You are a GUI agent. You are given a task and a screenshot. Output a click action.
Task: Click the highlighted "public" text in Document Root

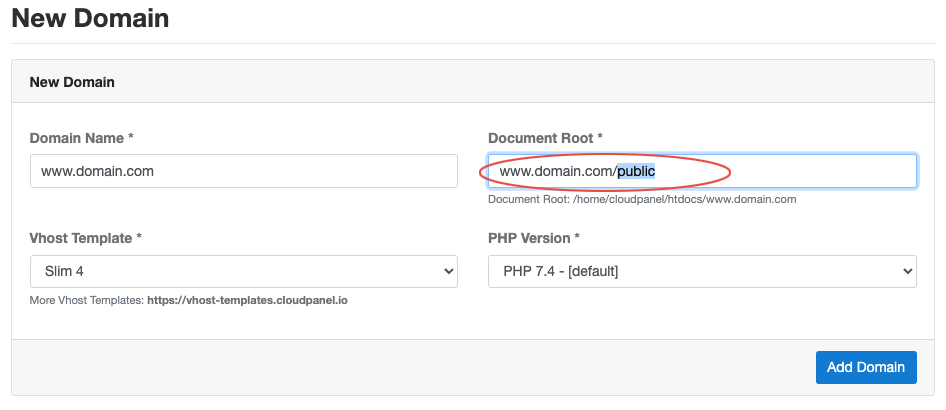(x=636, y=172)
